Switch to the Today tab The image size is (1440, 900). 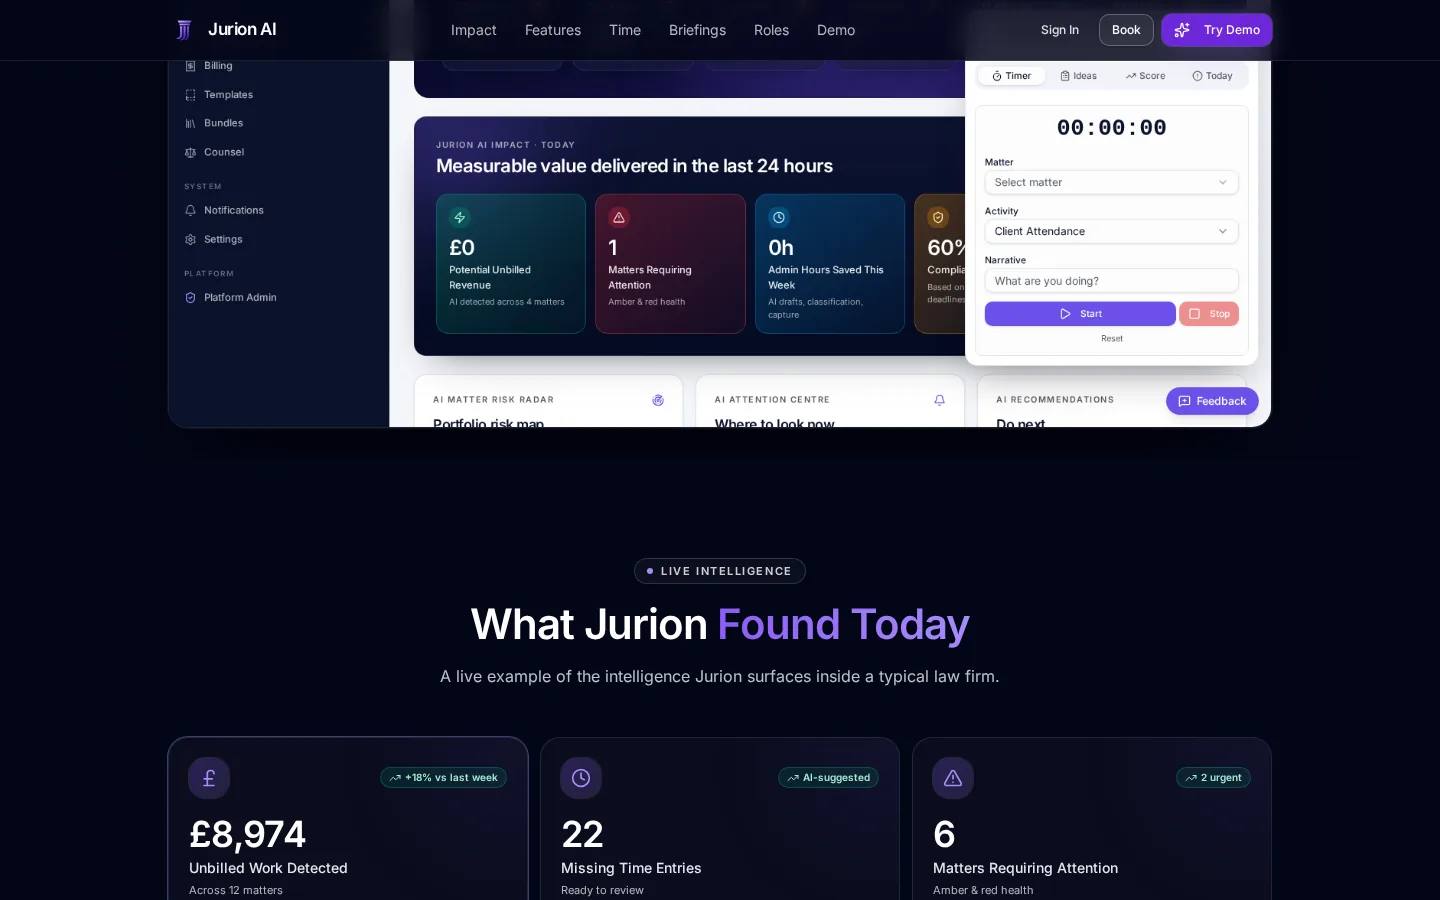[x=1212, y=76]
